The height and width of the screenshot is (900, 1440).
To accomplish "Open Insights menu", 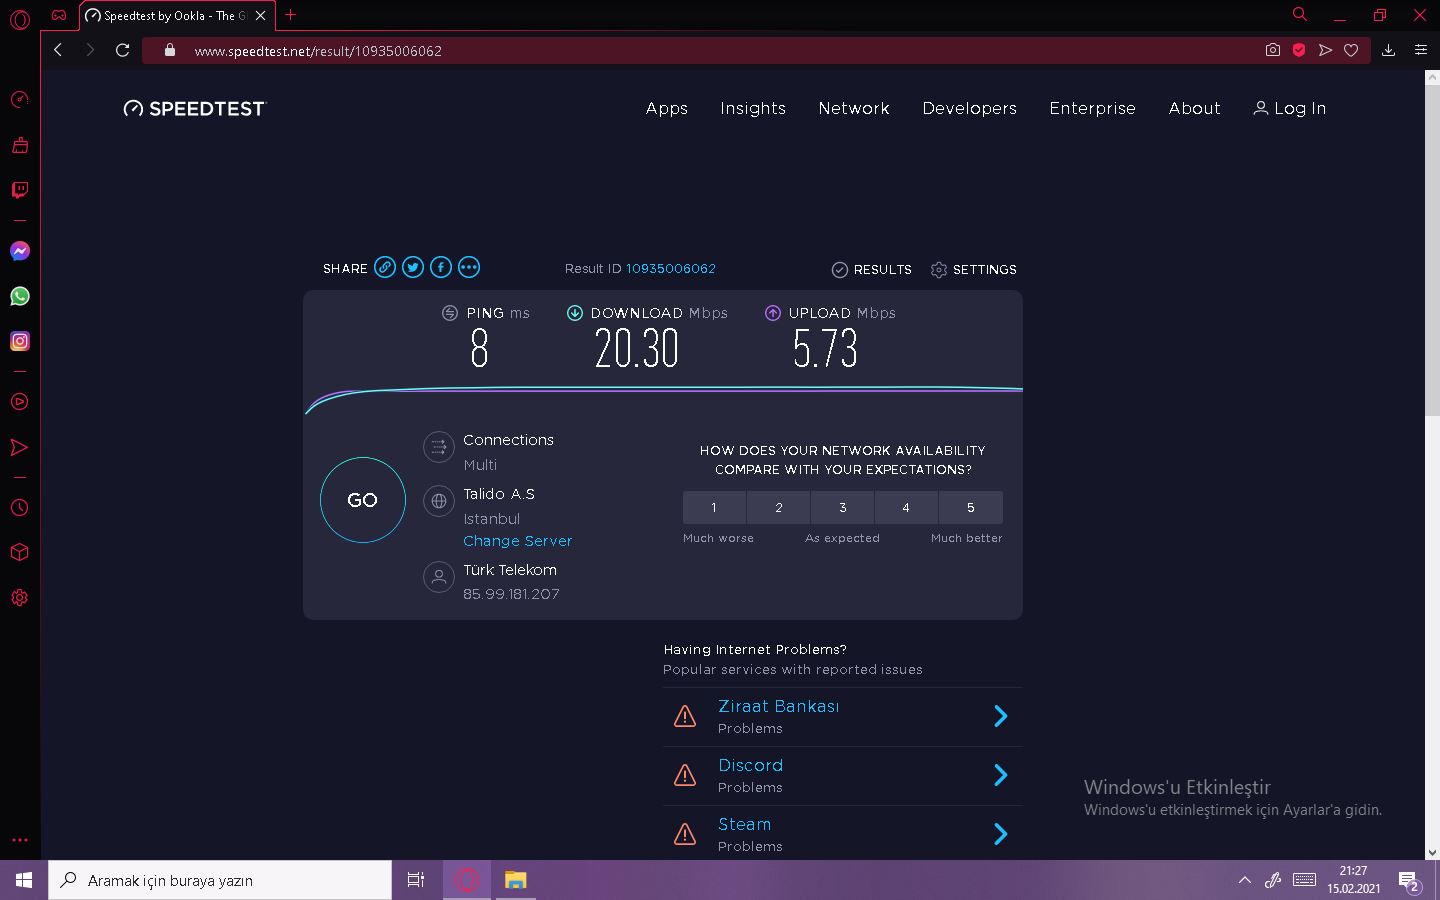I will [x=753, y=108].
